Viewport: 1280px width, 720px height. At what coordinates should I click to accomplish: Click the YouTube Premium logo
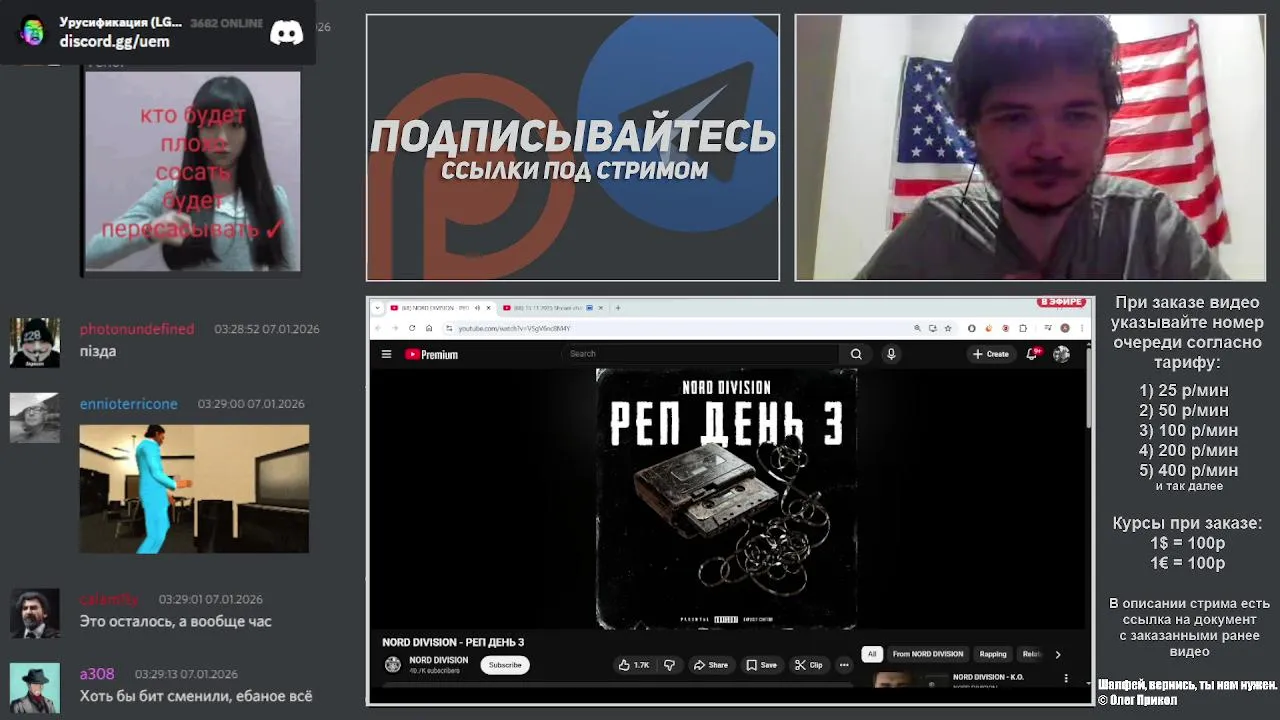point(431,354)
